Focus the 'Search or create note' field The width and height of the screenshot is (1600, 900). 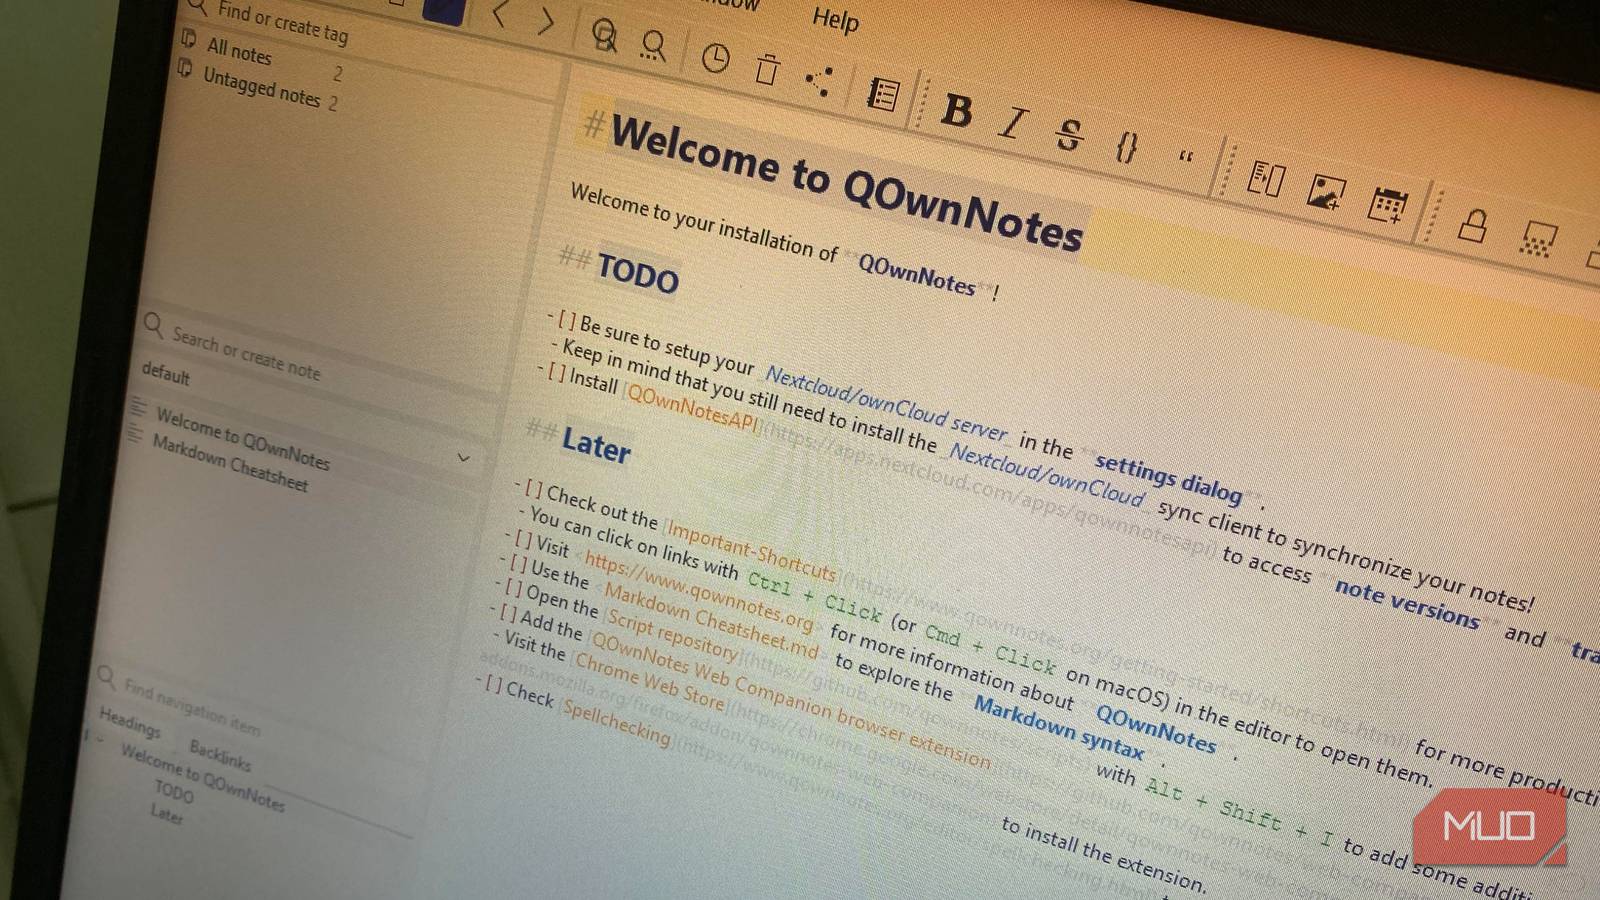[246, 354]
